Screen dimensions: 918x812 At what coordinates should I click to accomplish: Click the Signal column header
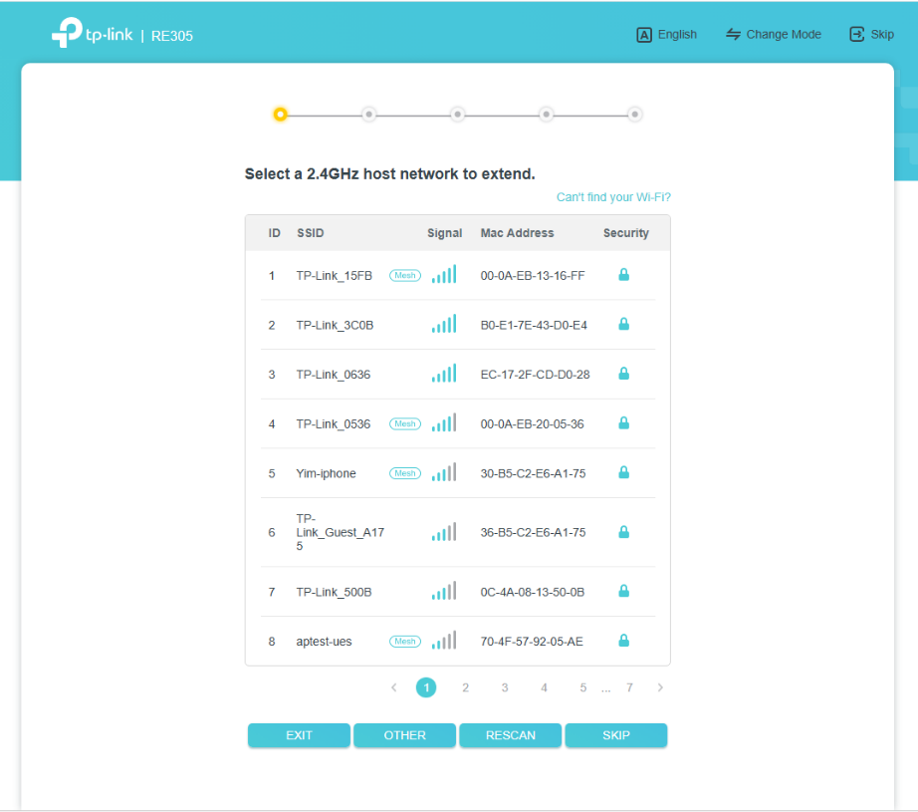[444, 233]
